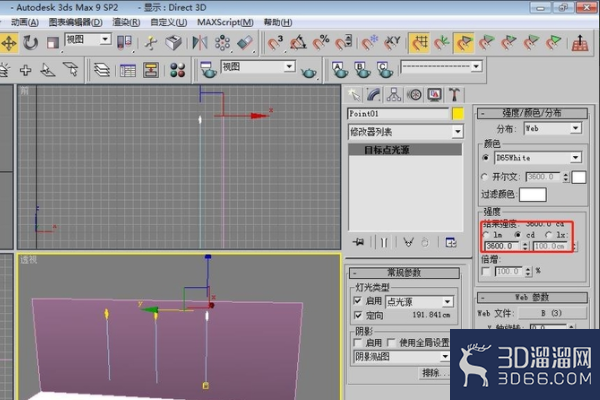Open the D65White color preset dropdown
Viewport: 600px width, 400px height.
pyautogui.click(x=538, y=157)
